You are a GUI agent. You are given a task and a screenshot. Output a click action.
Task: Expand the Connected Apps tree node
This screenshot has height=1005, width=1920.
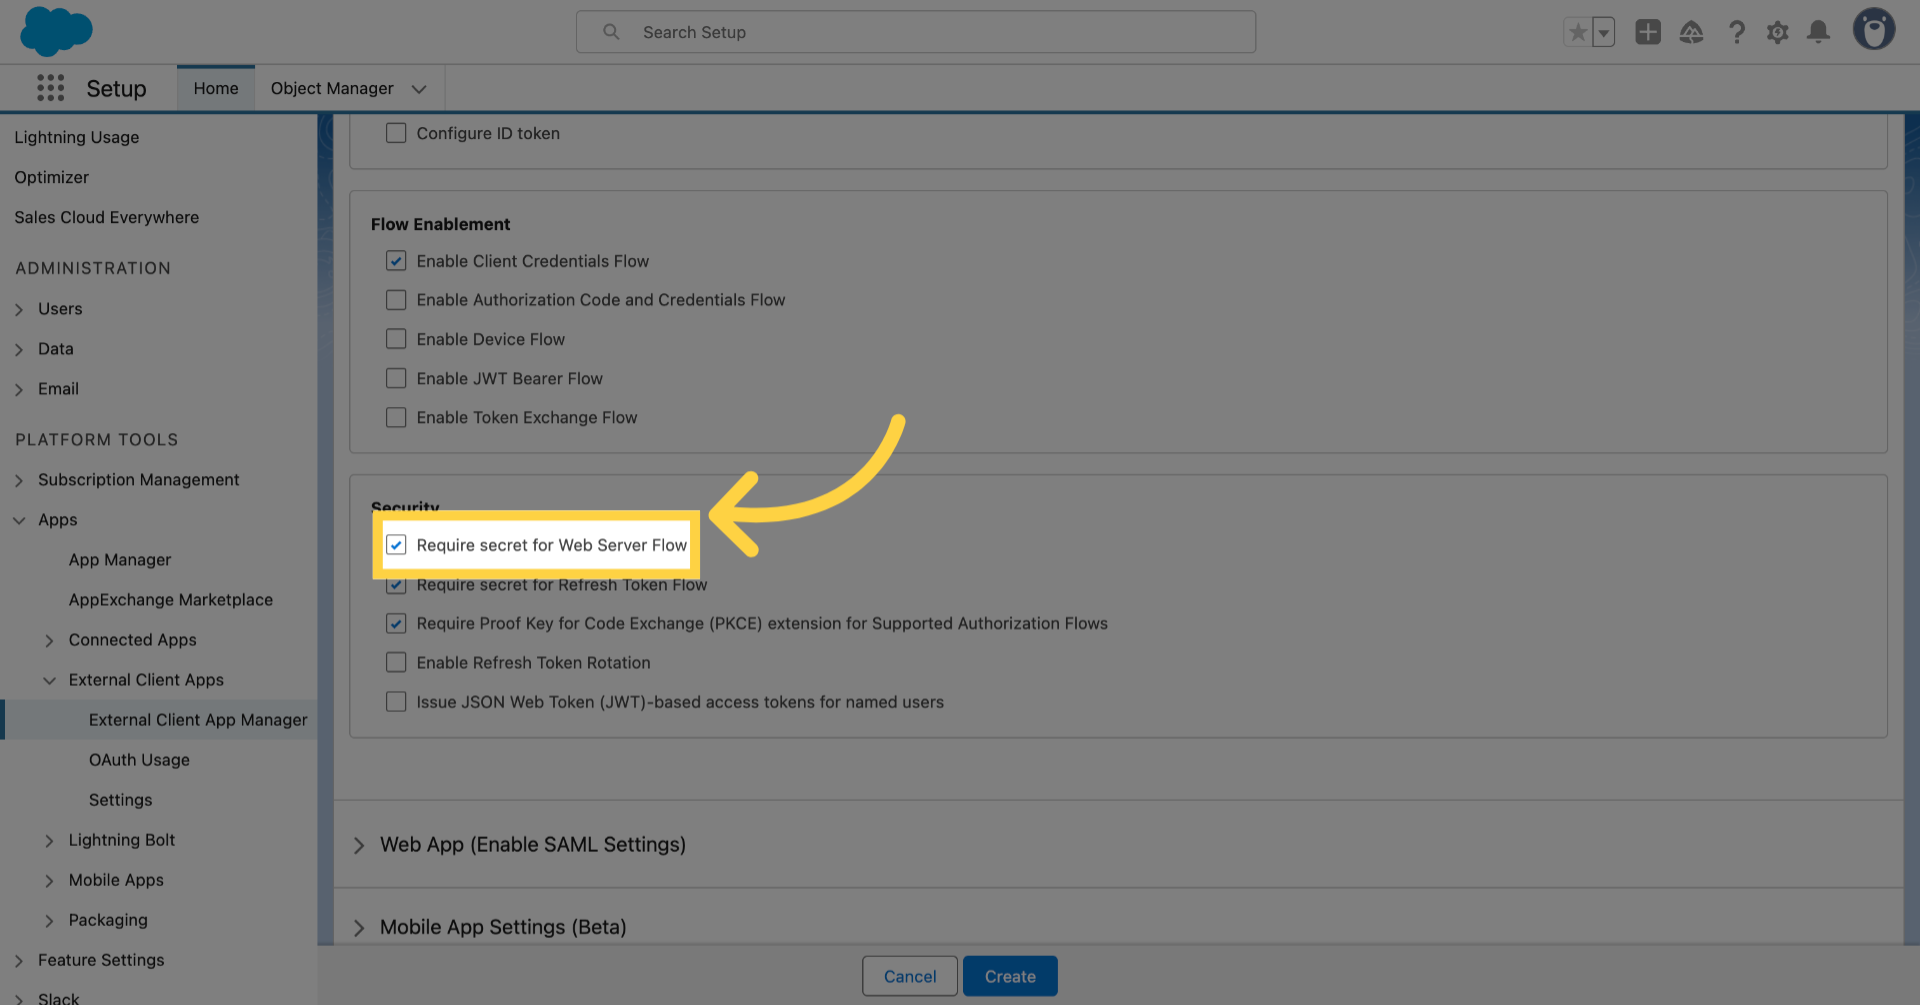tap(49, 641)
